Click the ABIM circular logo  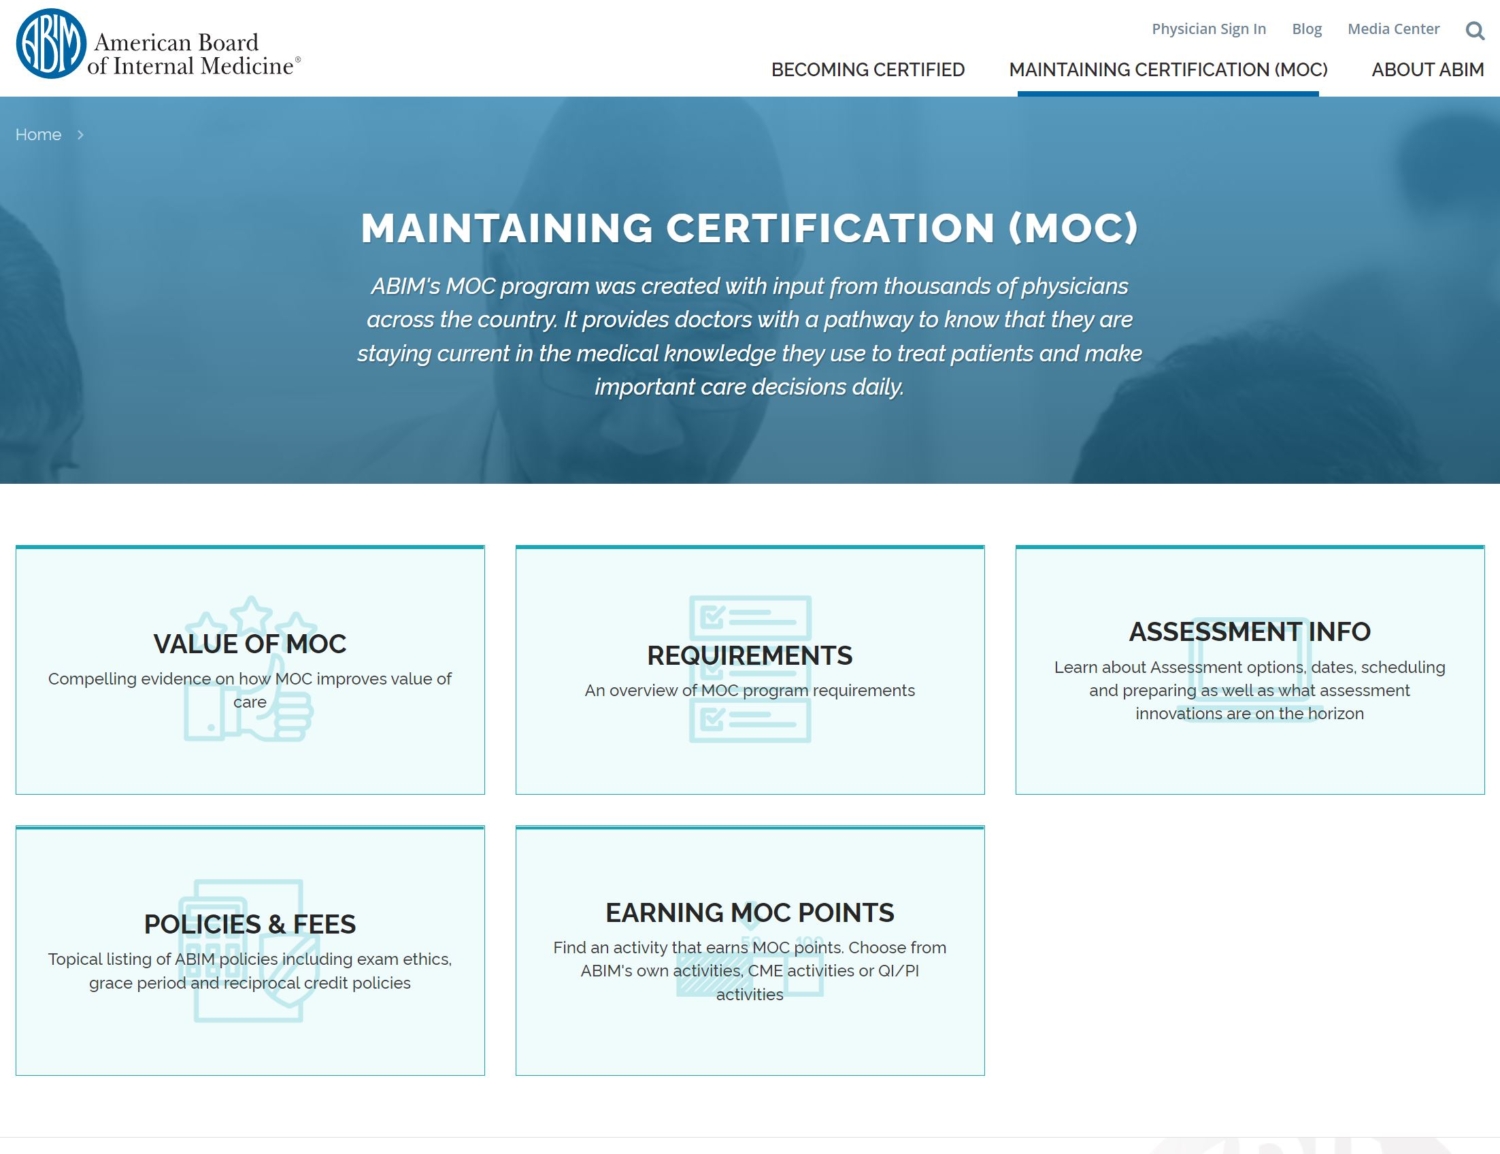(51, 44)
